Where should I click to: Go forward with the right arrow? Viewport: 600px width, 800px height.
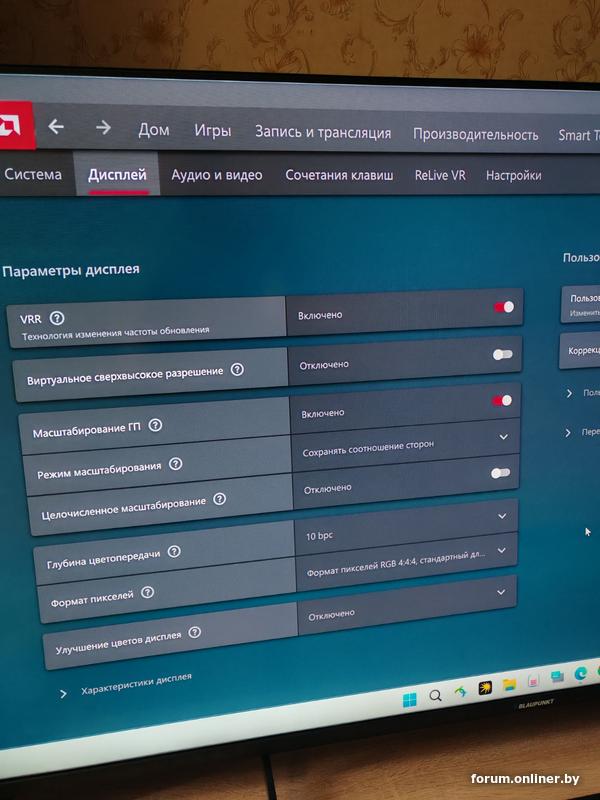click(x=103, y=128)
